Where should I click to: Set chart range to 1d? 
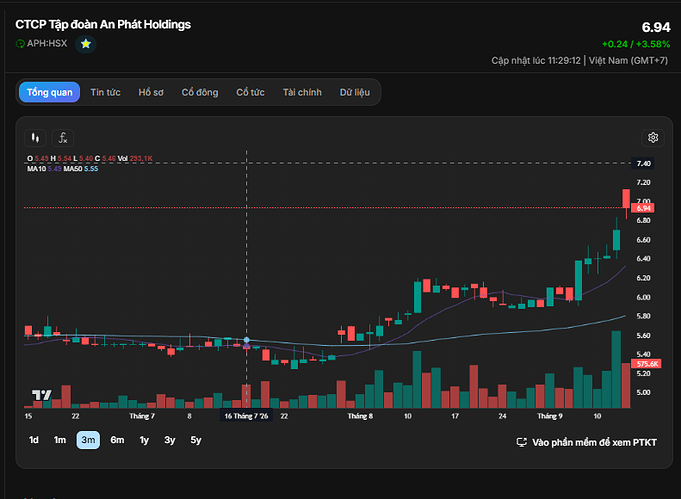pyautogui.click(x=33, y=440)
